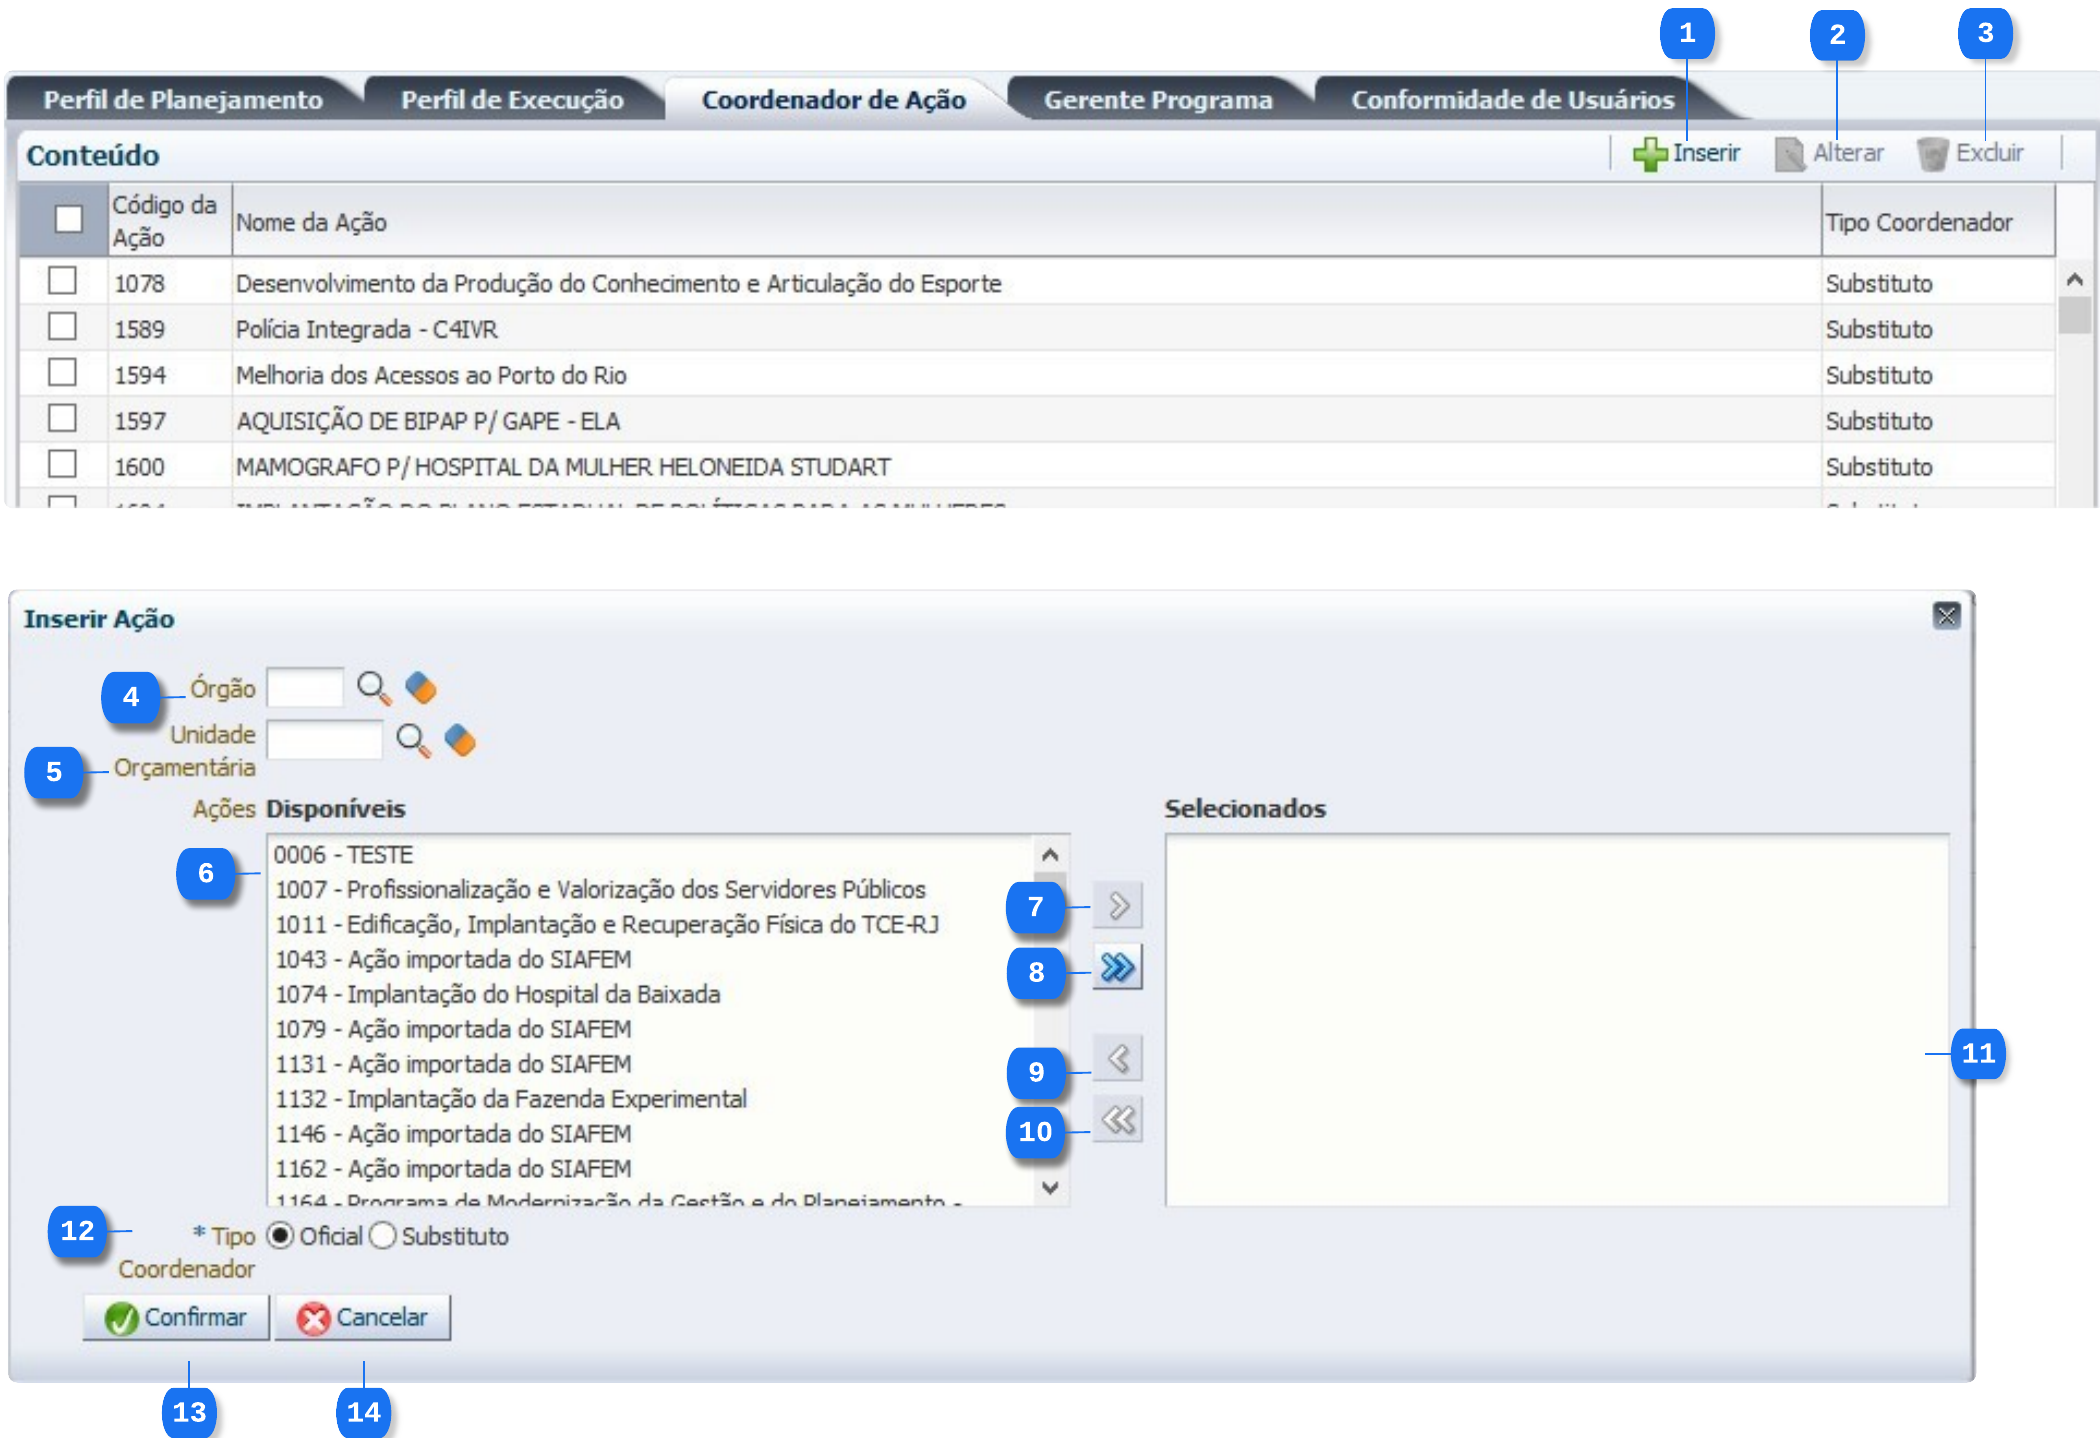Tick the select-all header checkbox
This screenshot has height=1438, width=2100.
69,219
